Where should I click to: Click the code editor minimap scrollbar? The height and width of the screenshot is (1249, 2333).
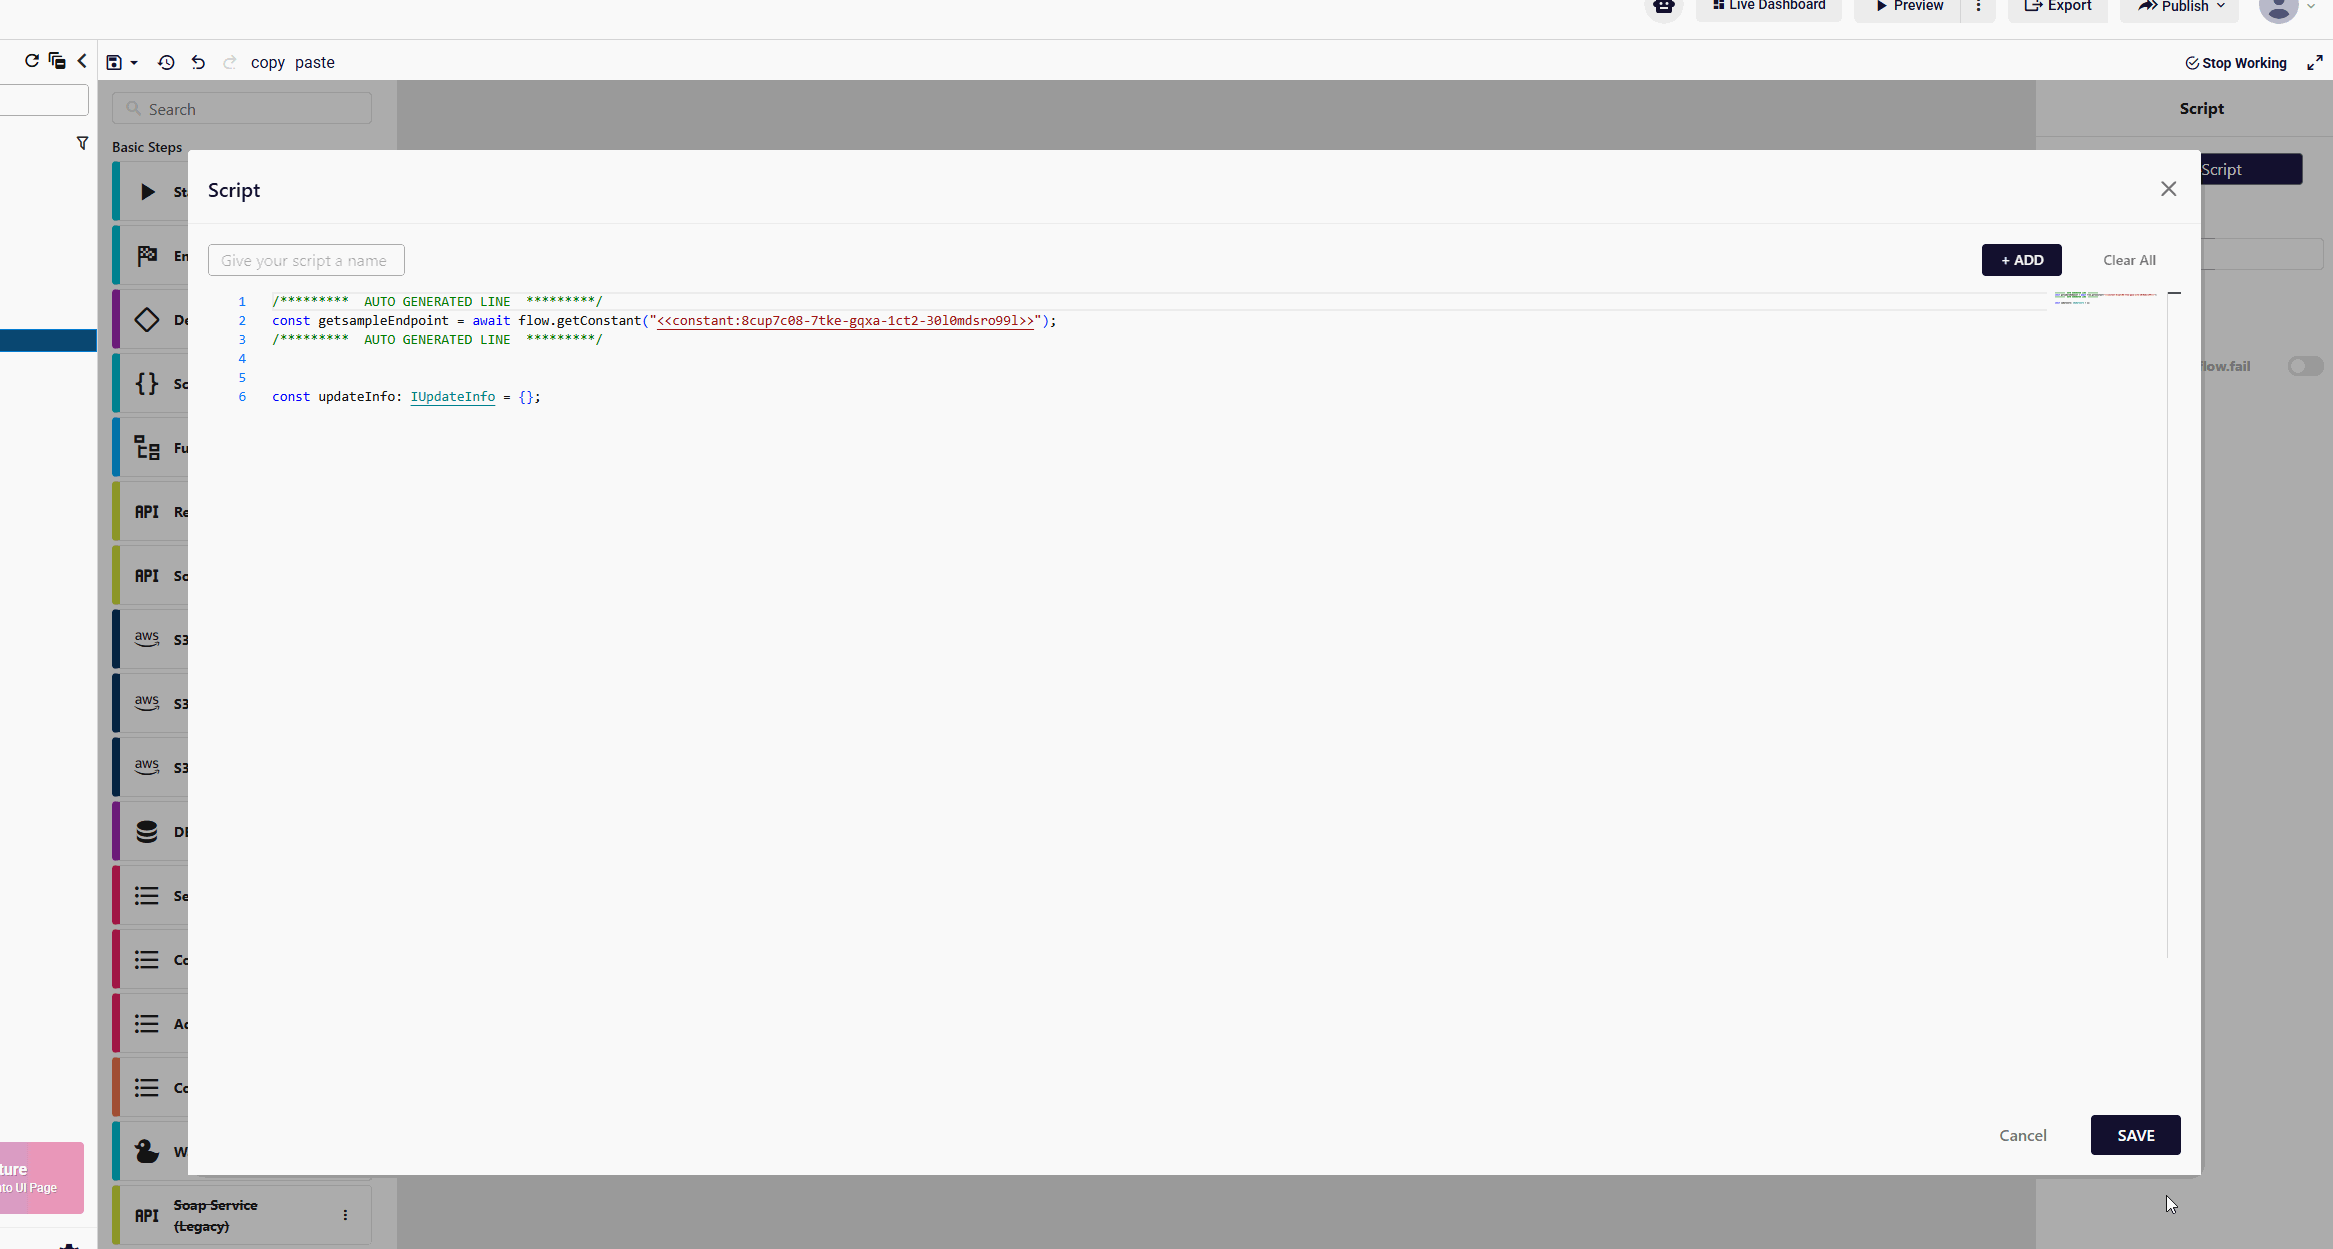2174,294
